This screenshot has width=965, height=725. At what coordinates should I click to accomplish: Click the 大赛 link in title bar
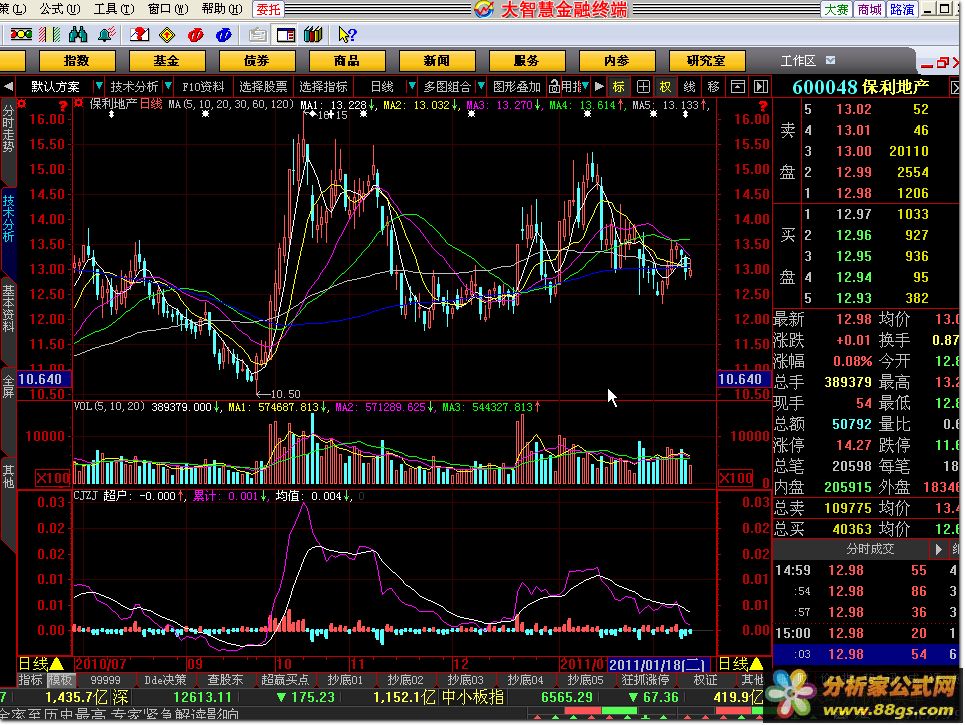[x=836, y=9]
